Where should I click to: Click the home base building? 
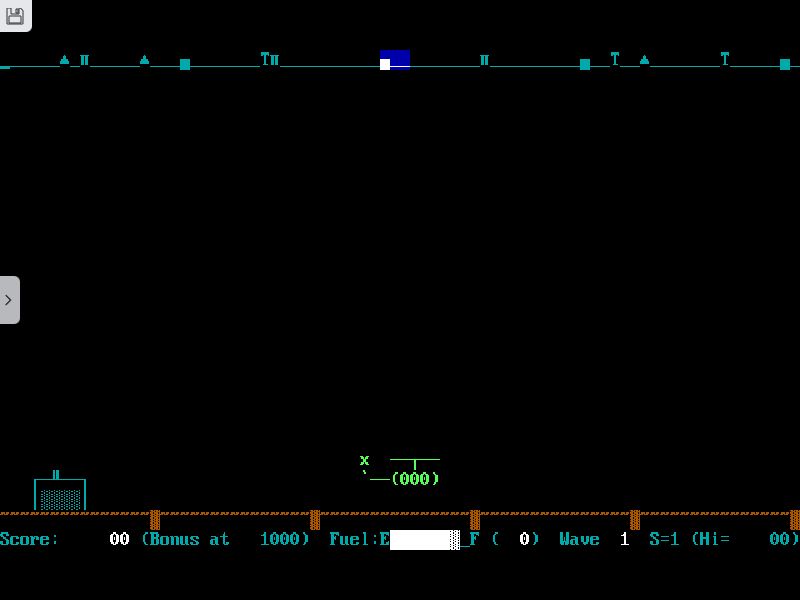60,494
